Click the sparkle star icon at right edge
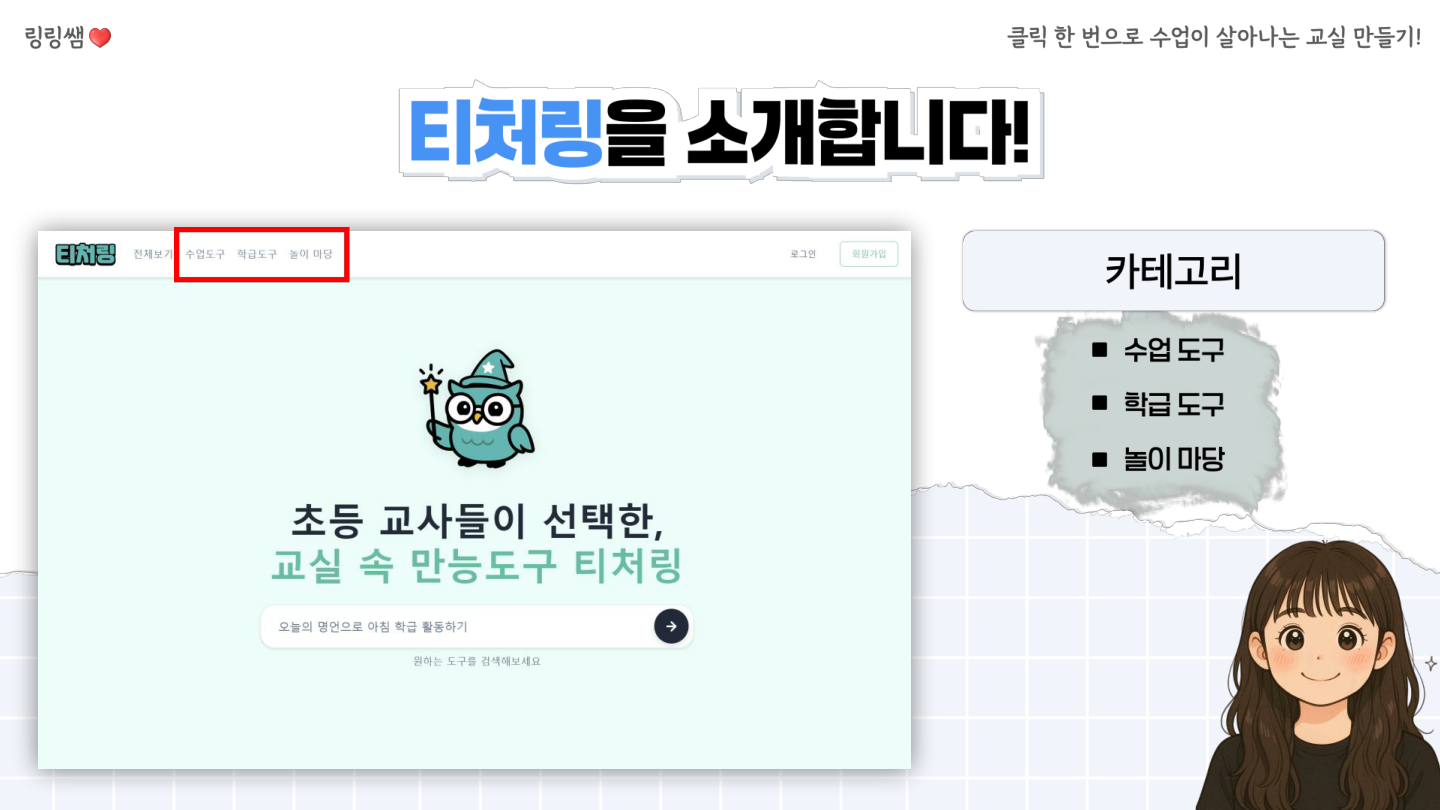Viewport: 1440px width, 810px height. click(x=1430, y=663)
